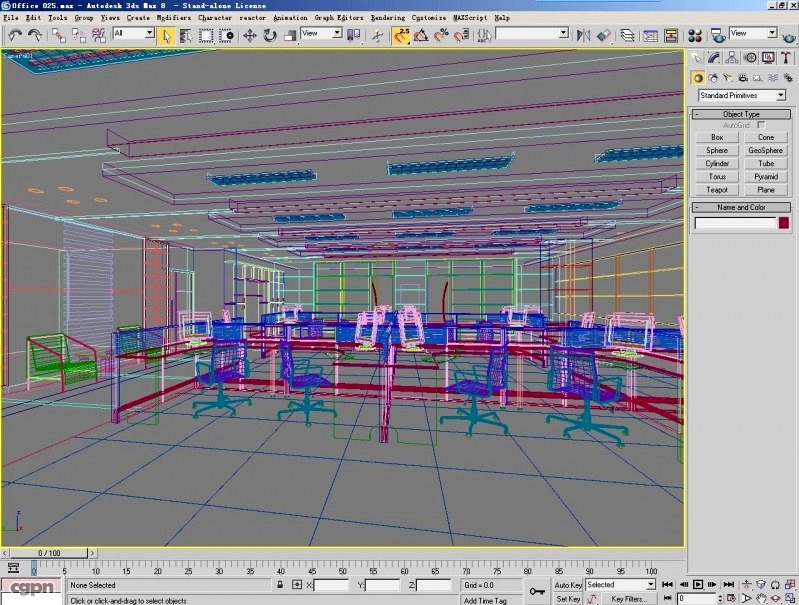799x605 pixels.
Task: Click Use Pivot Point Center icon
Action: coord(354,35)
